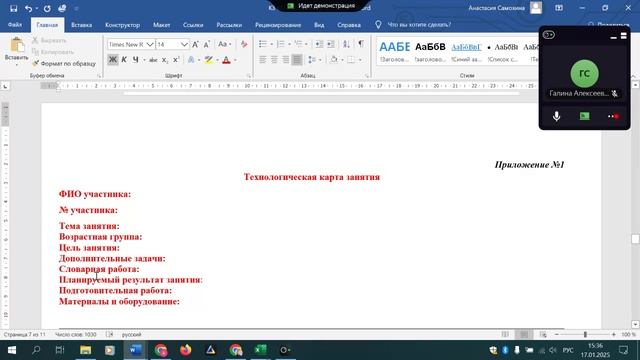Switch to the Макет tab
Screen dimensions: 640x360
[x=162, y=25]
